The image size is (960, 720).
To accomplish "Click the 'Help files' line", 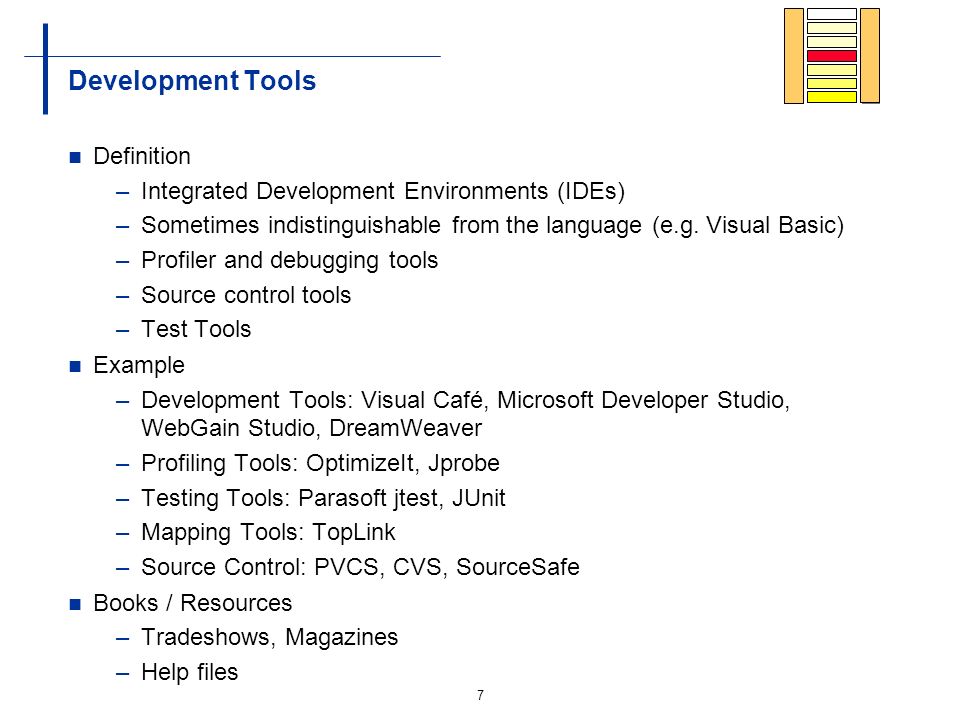I will click(190, 672).
